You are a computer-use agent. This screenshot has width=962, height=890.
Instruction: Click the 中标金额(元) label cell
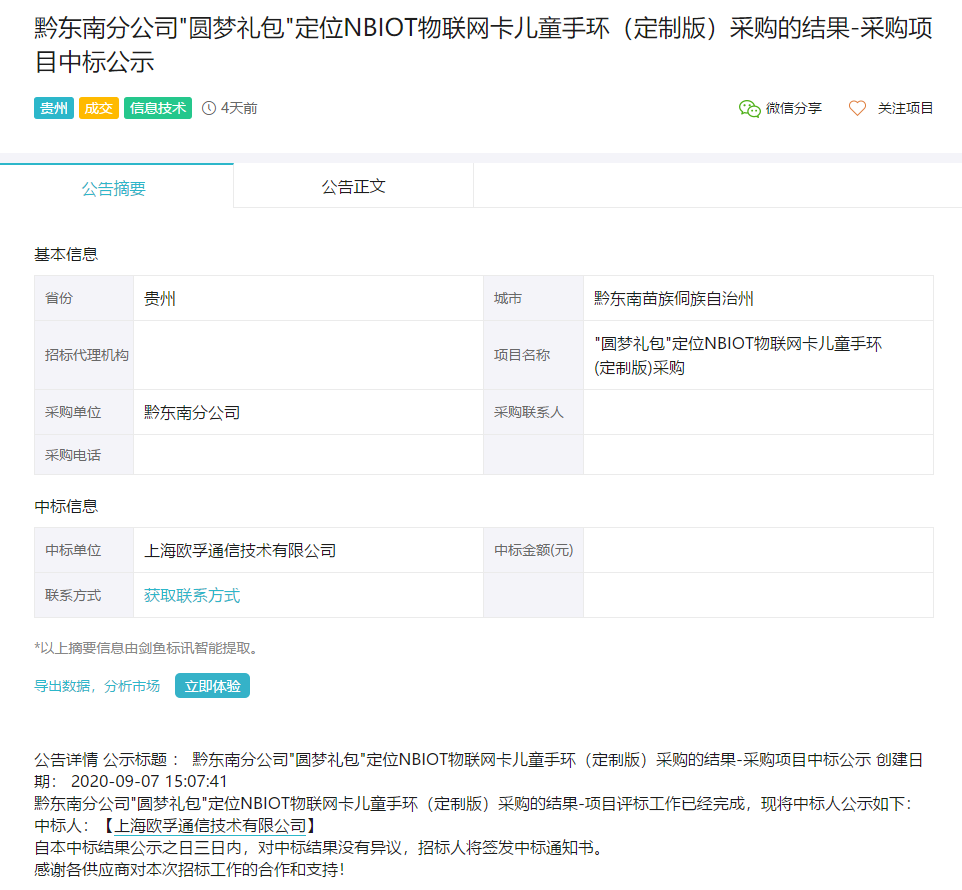coord(533,550)
